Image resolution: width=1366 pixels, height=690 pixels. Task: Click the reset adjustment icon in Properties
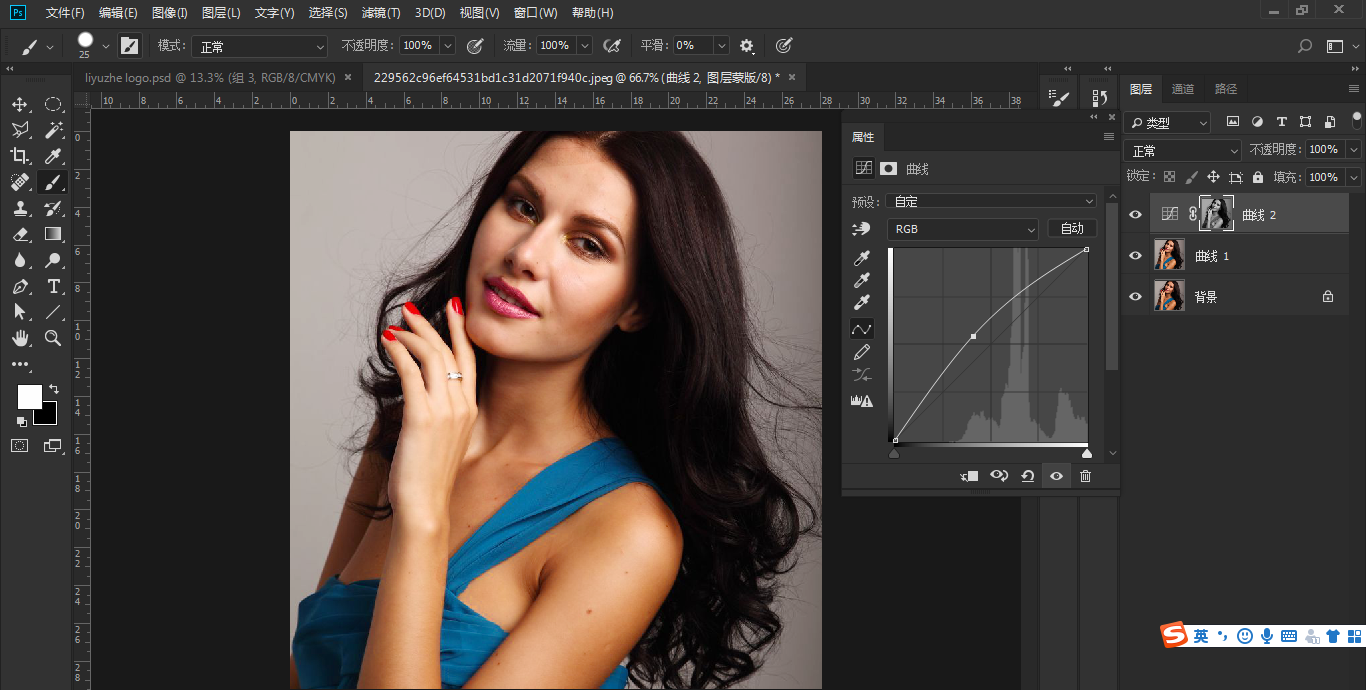tap(1027, 477)
